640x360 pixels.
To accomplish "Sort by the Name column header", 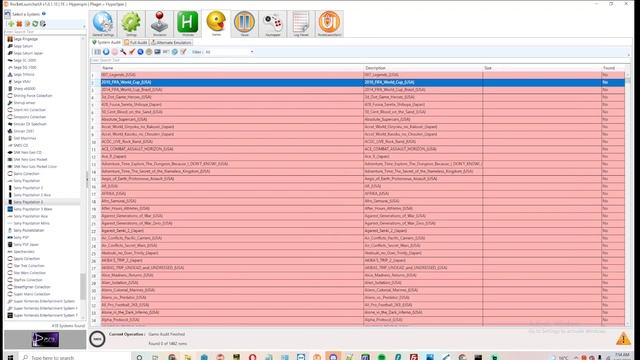I will tap(232, 68).
